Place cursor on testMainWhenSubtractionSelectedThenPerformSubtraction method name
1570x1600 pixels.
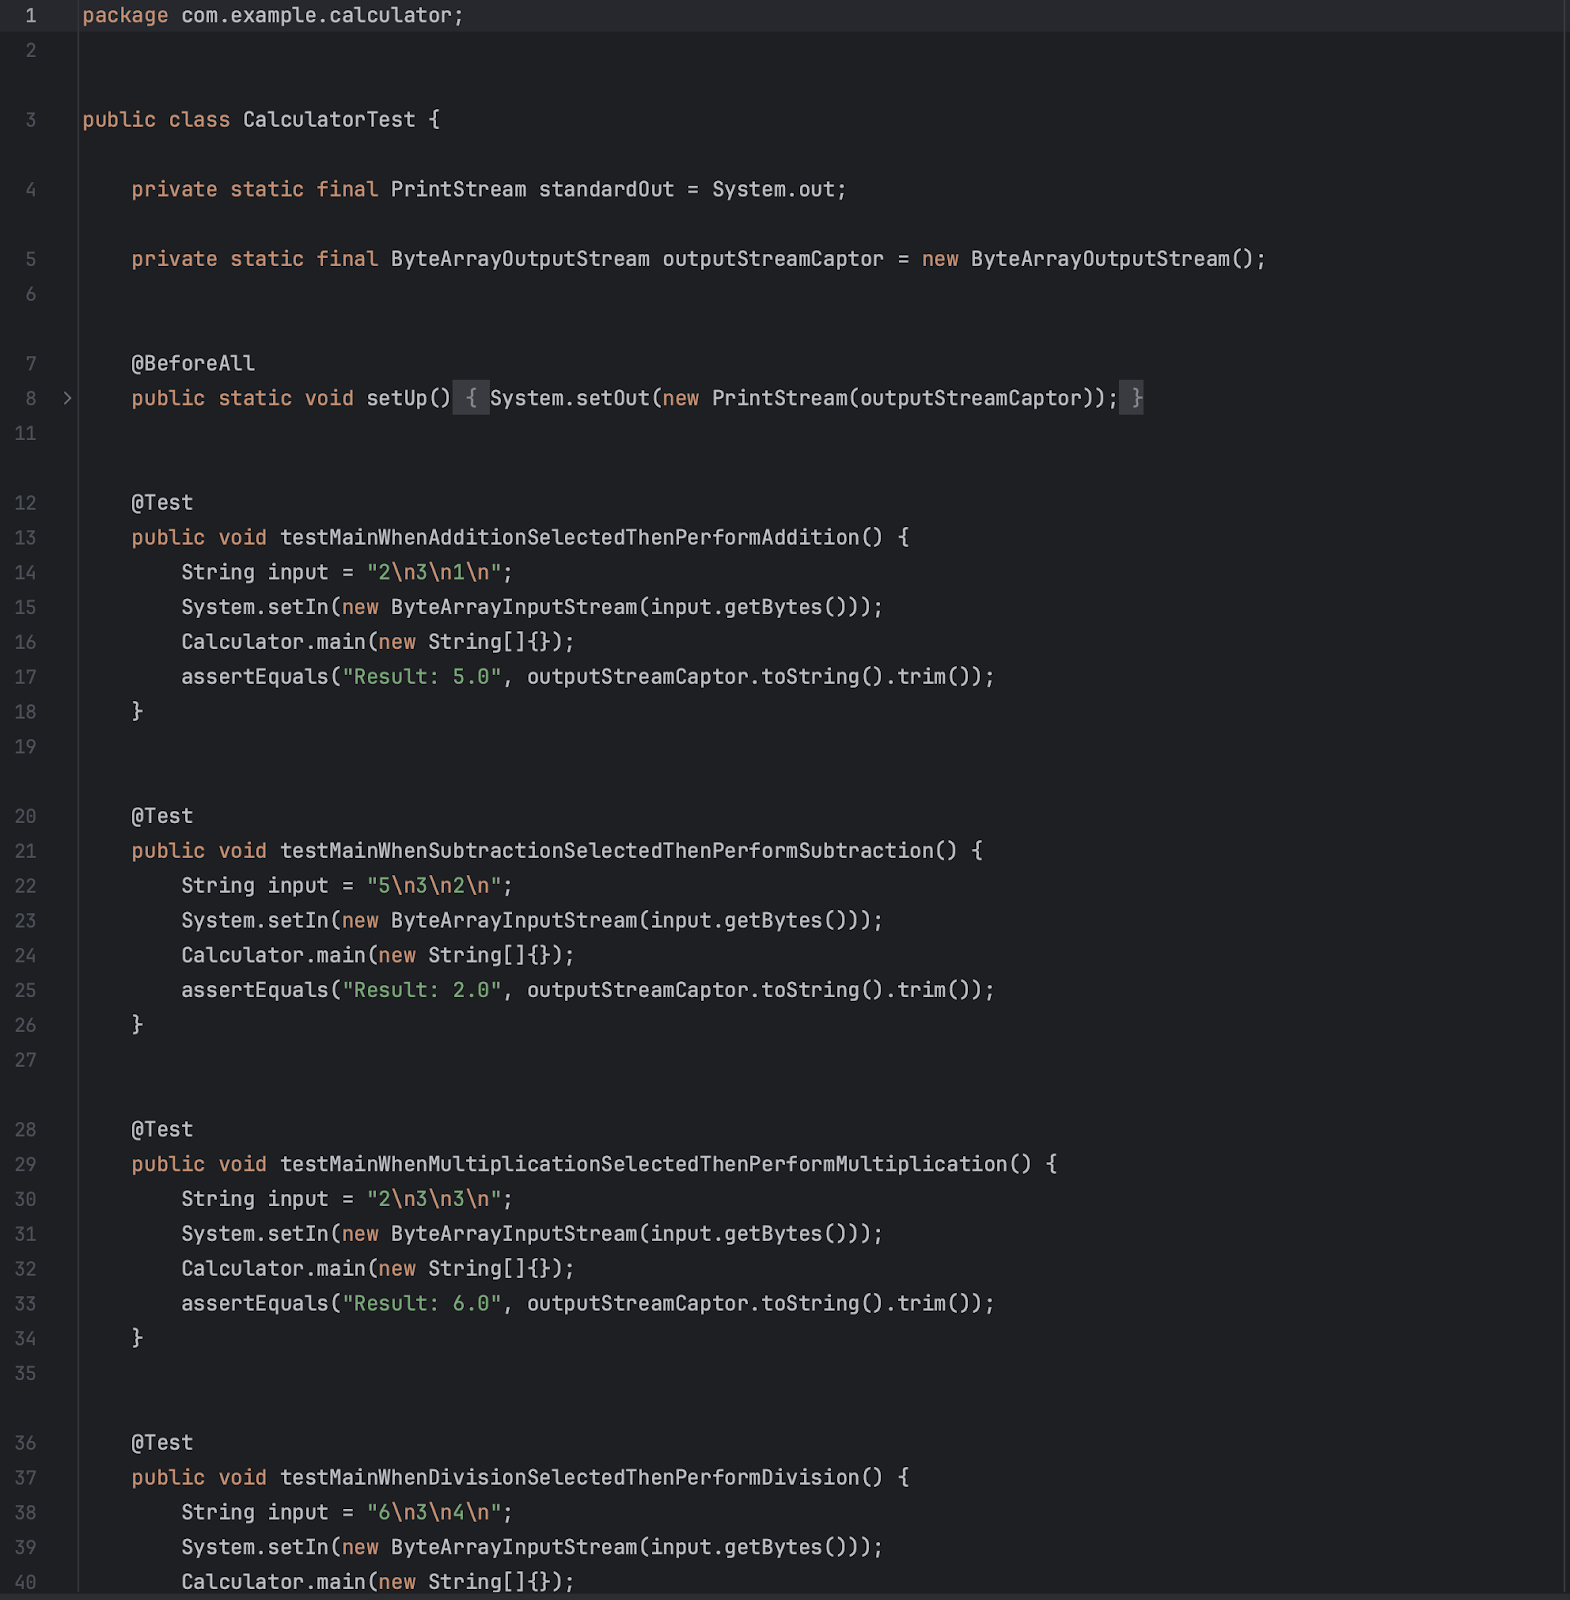click(606, 851)
